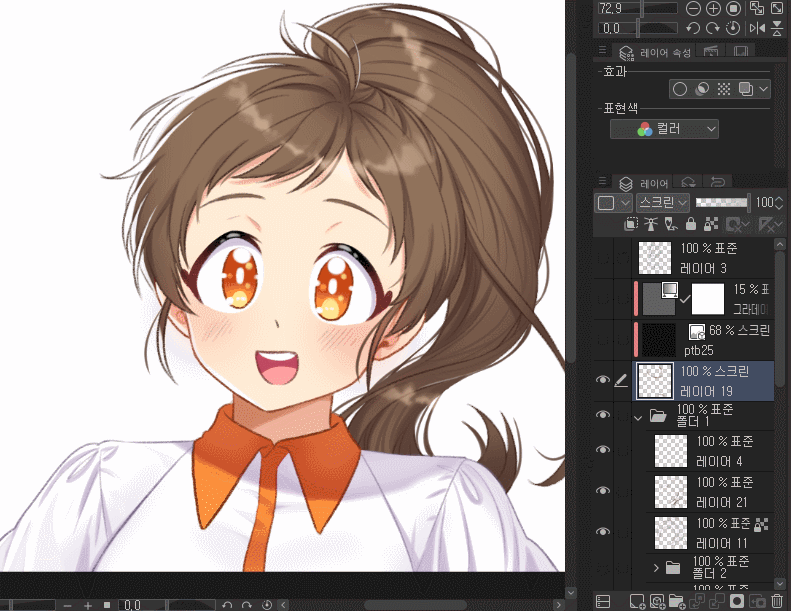Switch to the animation cels tab icon
The image size is (791, 611).
pyautogui.click(x=710, y=51)
